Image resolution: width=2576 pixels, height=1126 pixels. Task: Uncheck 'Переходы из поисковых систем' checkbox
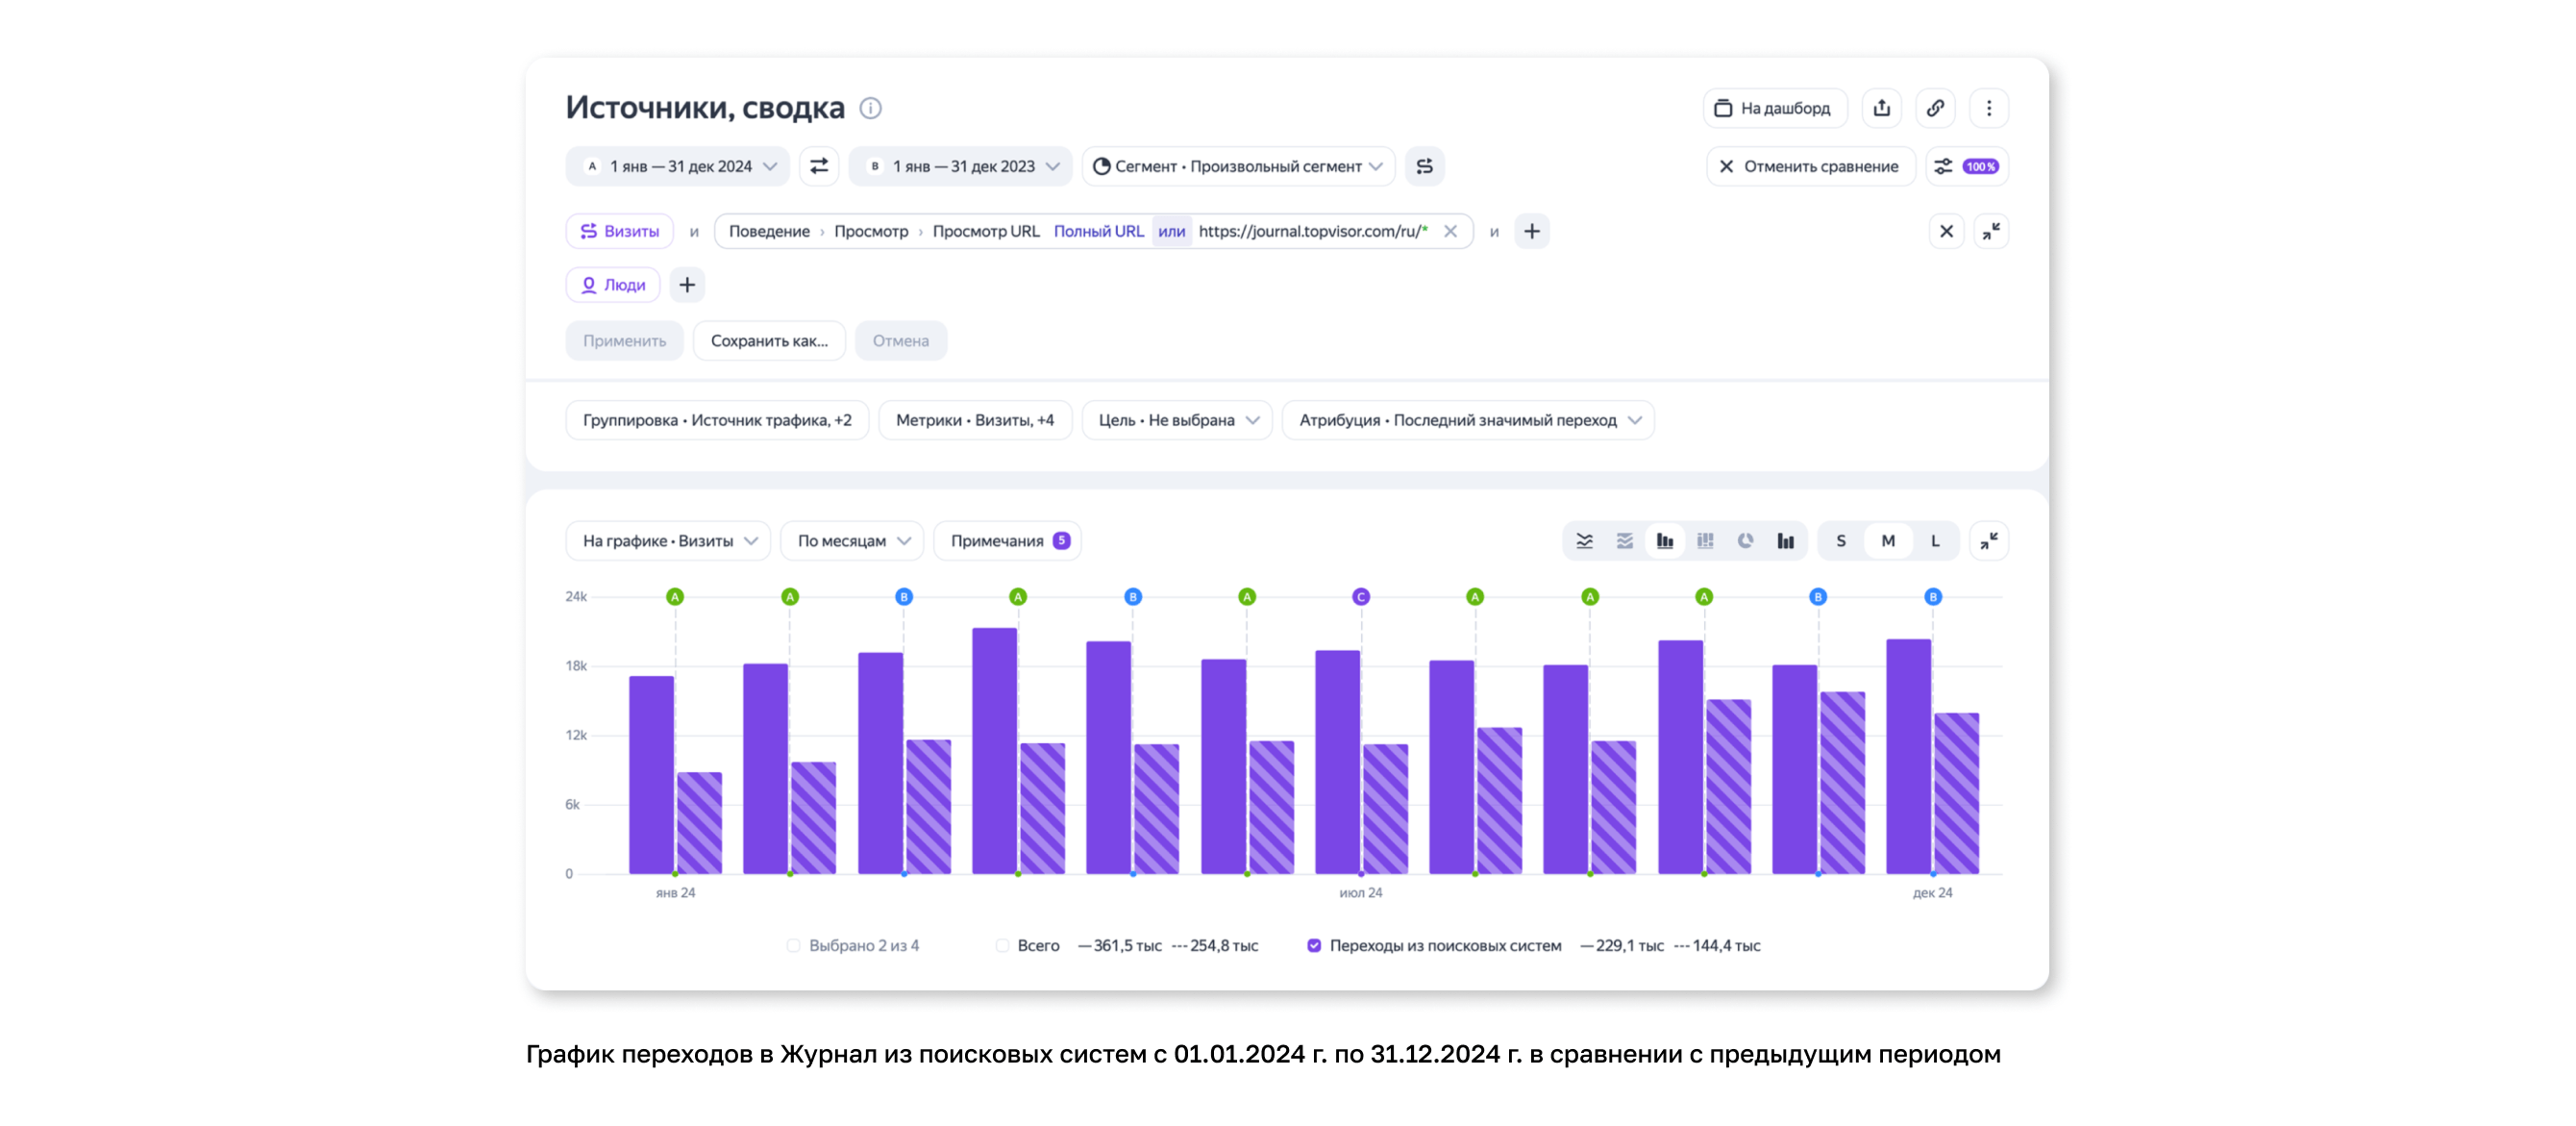click(x=1314, y=946)
